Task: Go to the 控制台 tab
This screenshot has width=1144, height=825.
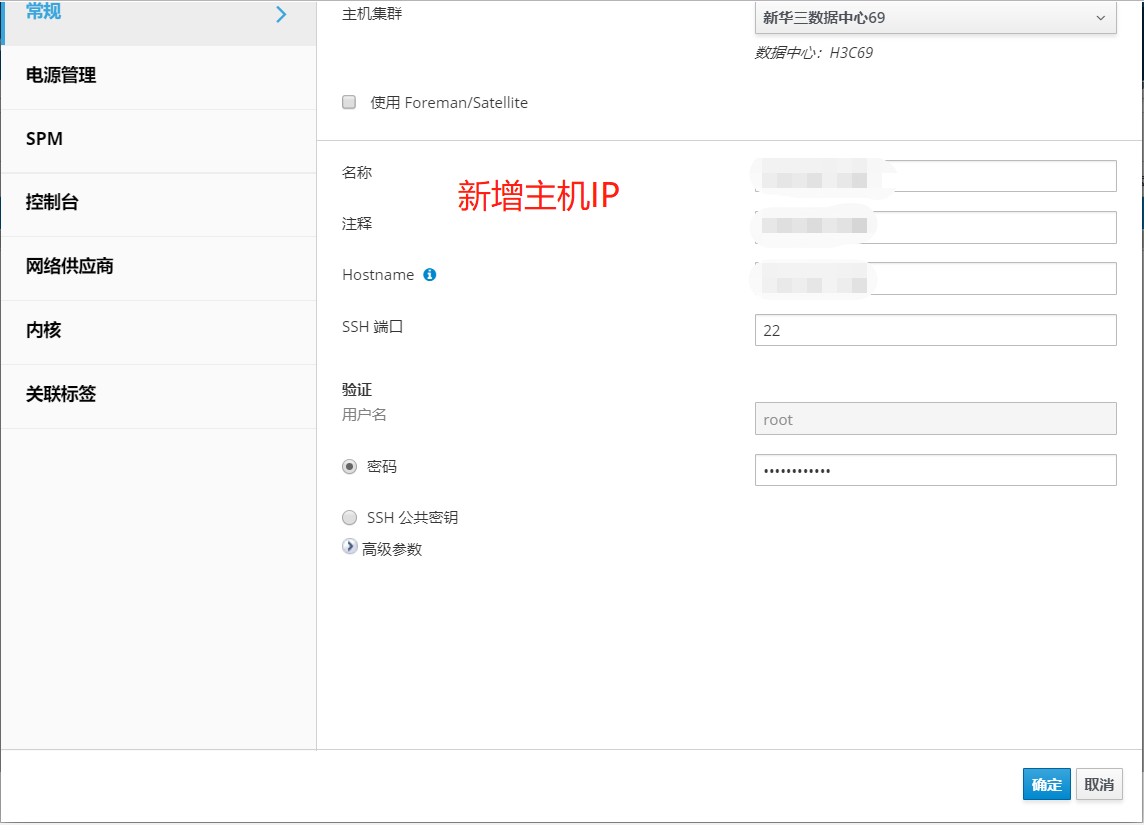Action: point(52,203)
